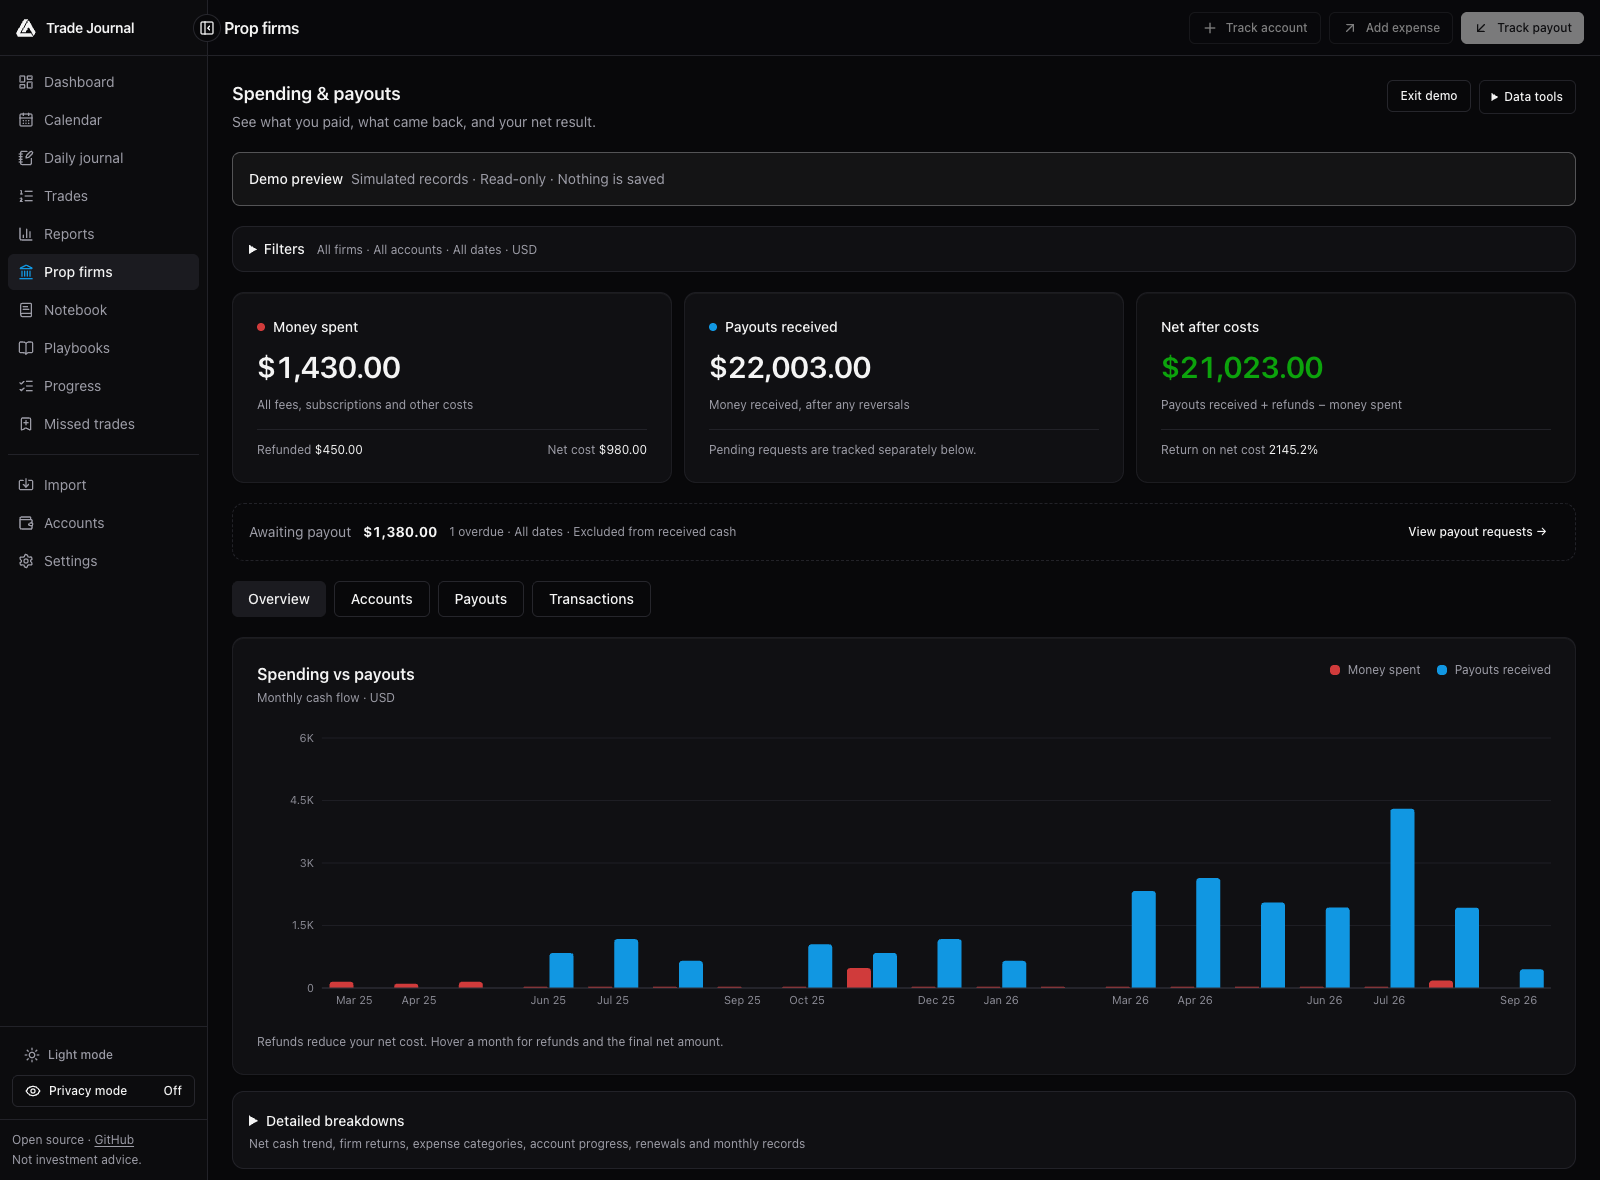Switch to the Payouts tab

coord(481,599)
